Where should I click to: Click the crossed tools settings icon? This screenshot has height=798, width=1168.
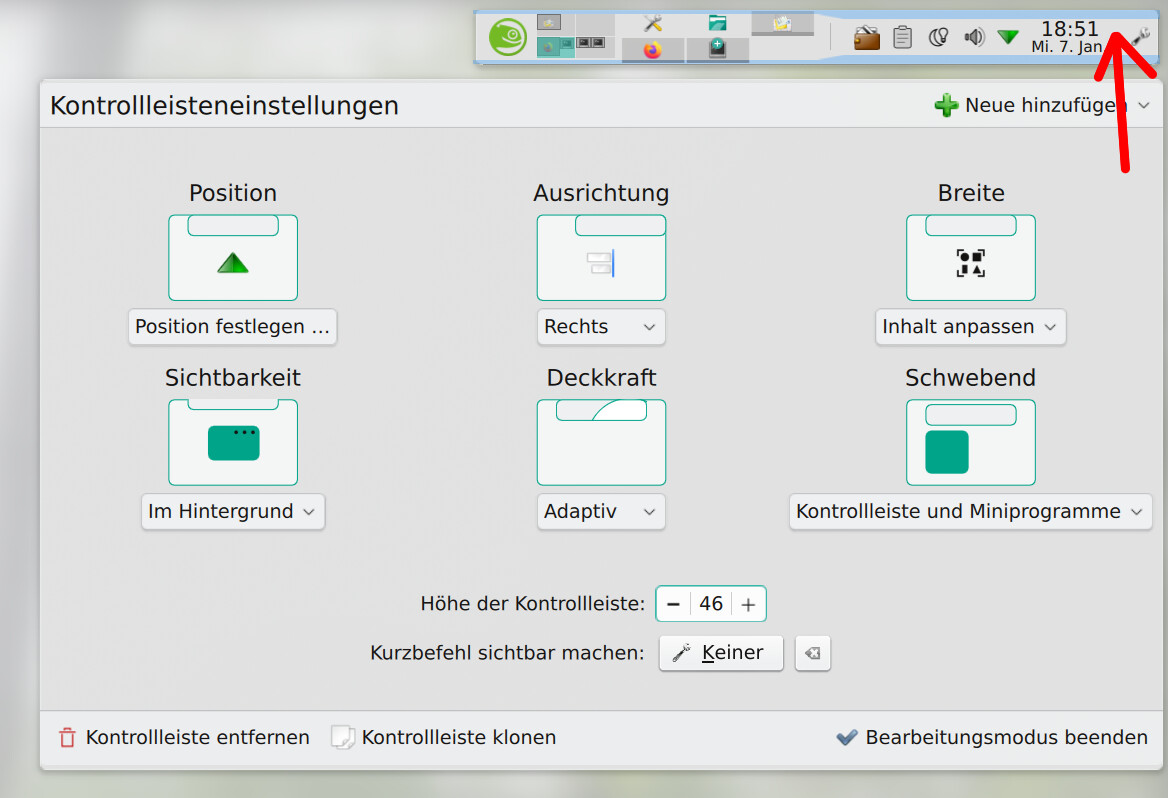pyautogui.click(x=653, y=23)
